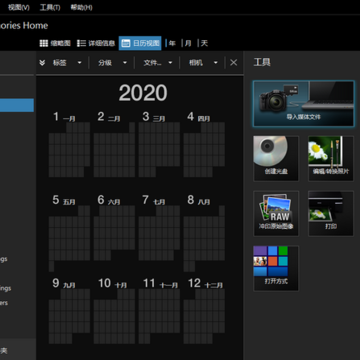Open the 编辑/转换照片 edit photos tool

tap(331, 159)
